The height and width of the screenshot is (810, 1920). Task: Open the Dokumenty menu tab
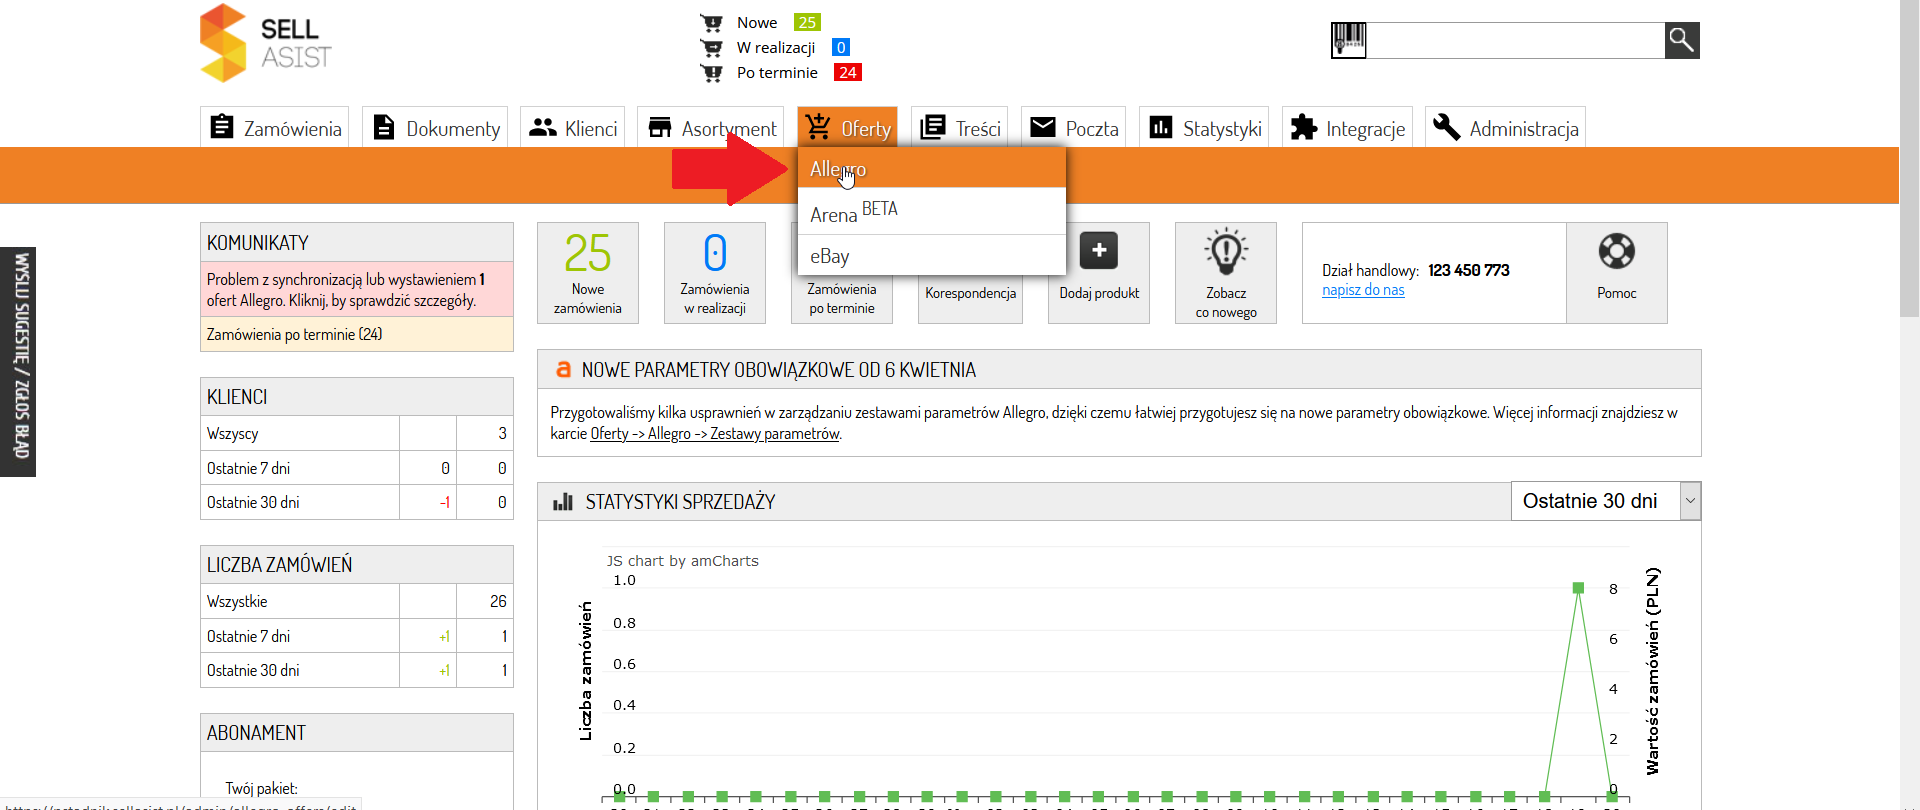click(435, 128)
